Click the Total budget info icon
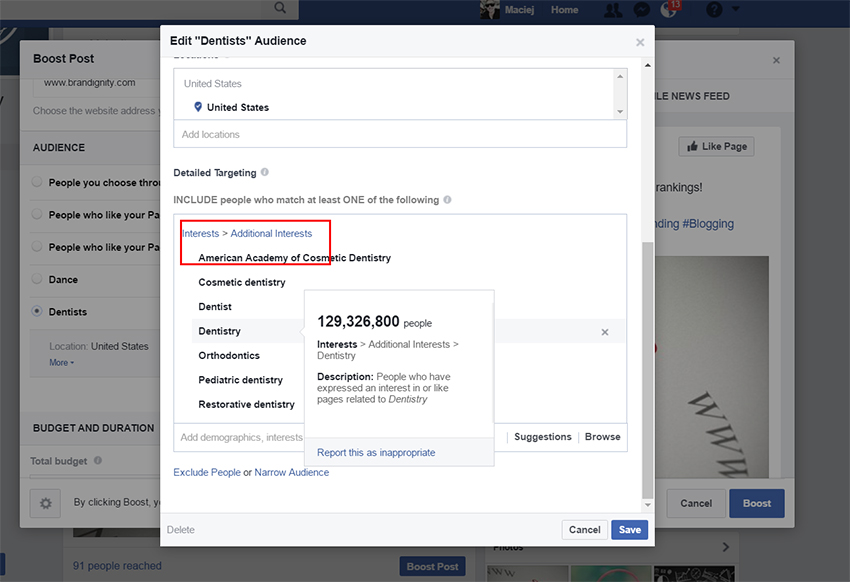The image size is (850, 582). pyautogui.click(x=98, y=460)
